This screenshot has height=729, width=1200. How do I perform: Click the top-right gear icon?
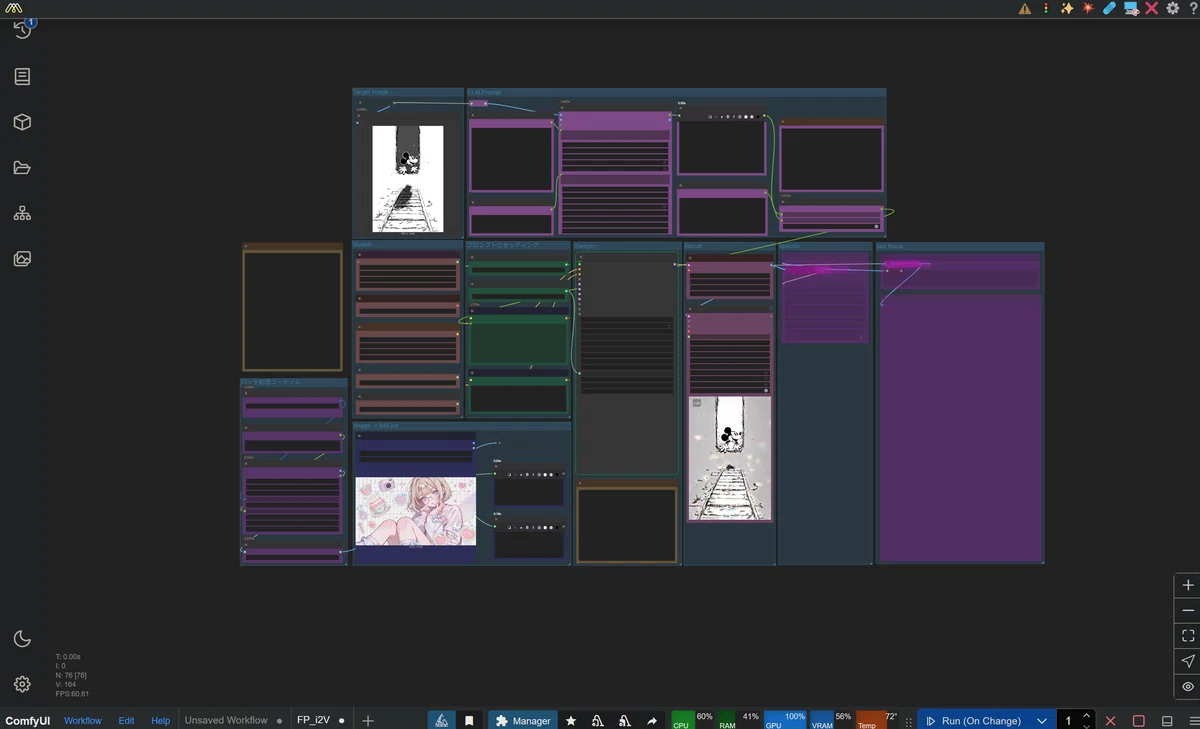click(x=1173, y=8)
